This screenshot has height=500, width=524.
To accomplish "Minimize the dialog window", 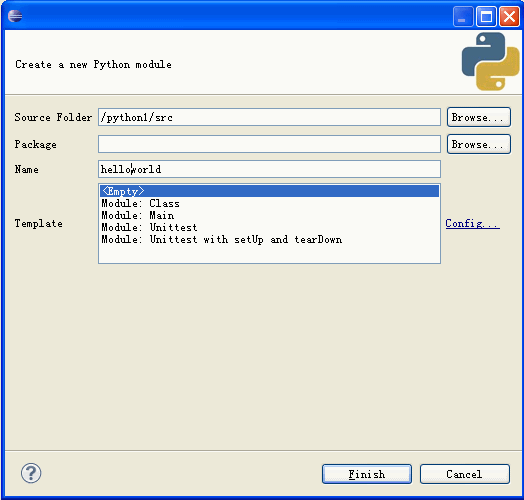I will pos(463,16).
